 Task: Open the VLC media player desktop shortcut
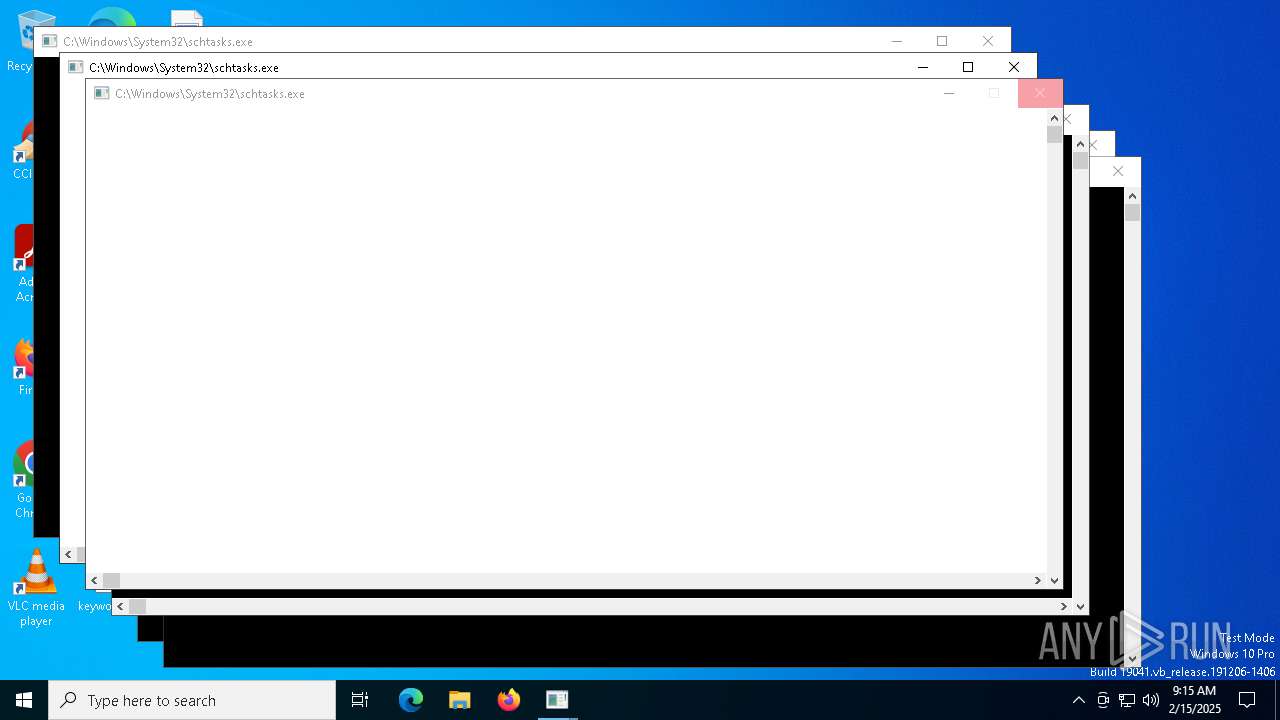pos(36,588)
